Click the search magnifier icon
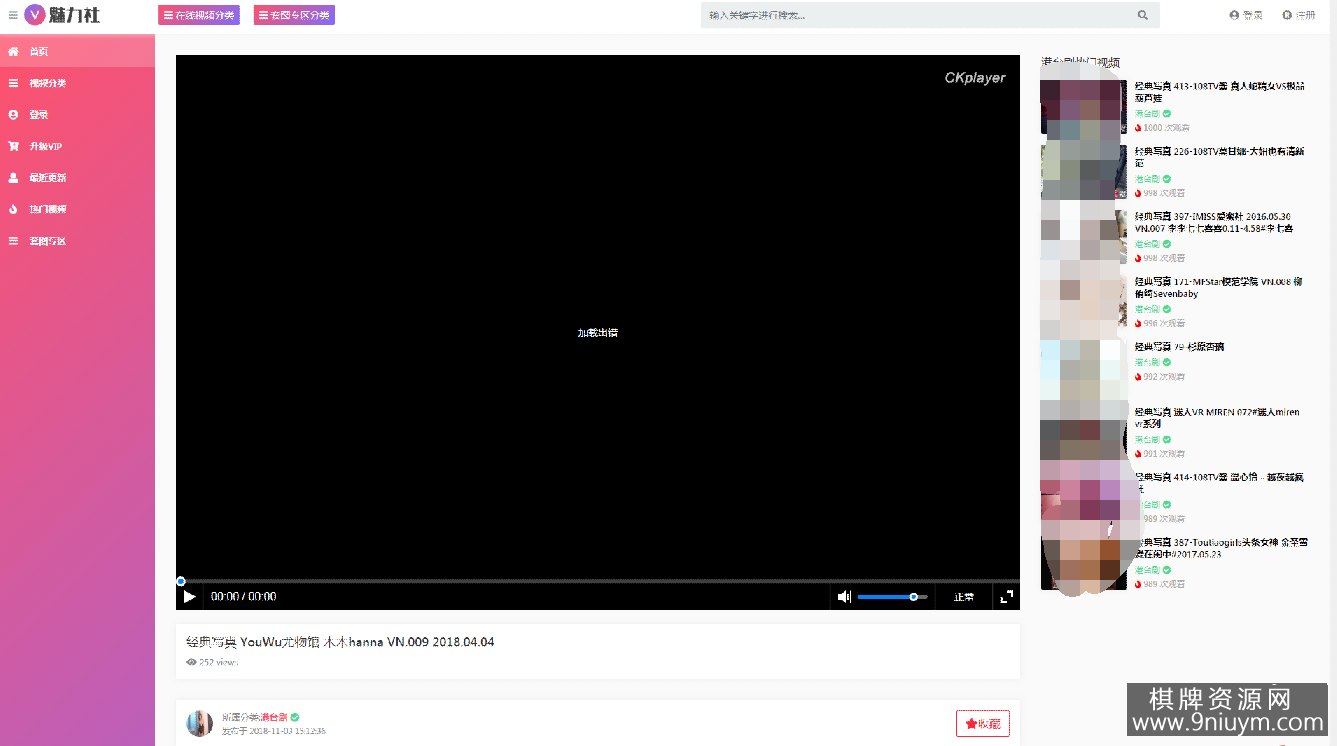This screenshot has height=746, width=1337. [x=1143, y=15]
